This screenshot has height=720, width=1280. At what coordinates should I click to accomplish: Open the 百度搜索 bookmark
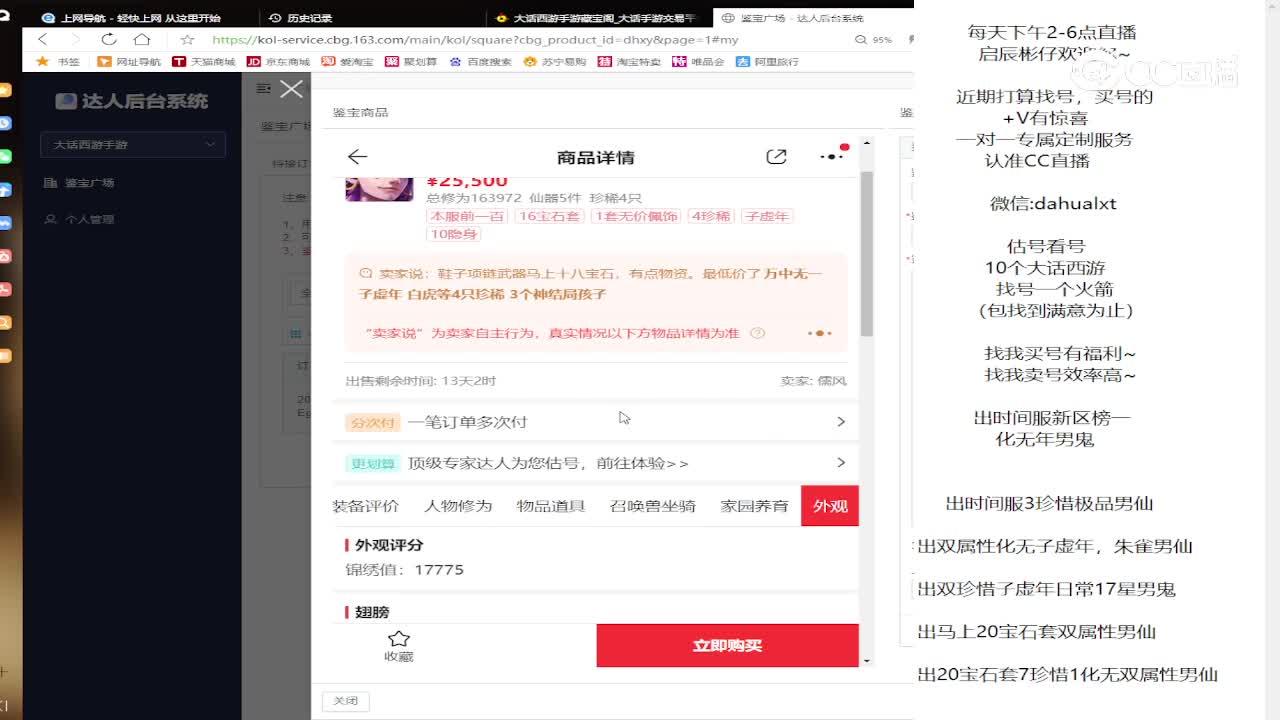[480, 62]
